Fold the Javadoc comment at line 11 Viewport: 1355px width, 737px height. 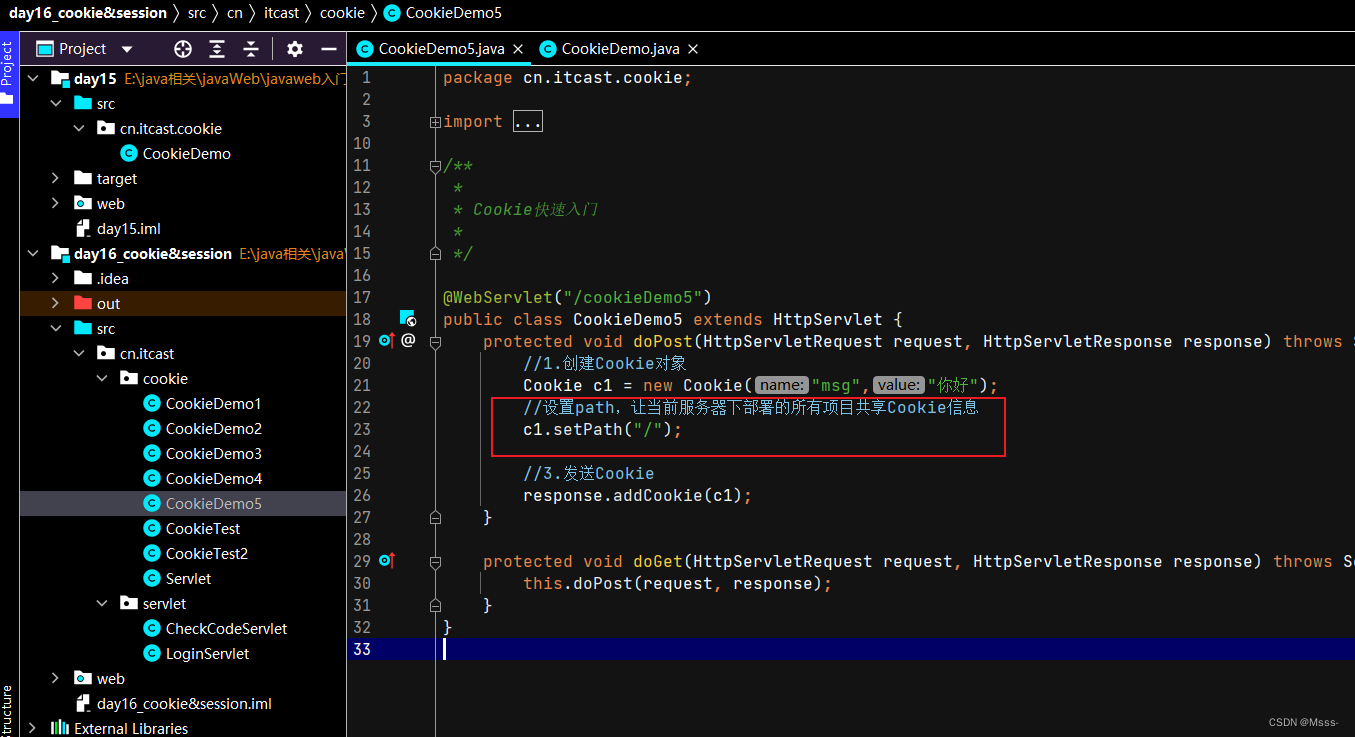[435, 166]
